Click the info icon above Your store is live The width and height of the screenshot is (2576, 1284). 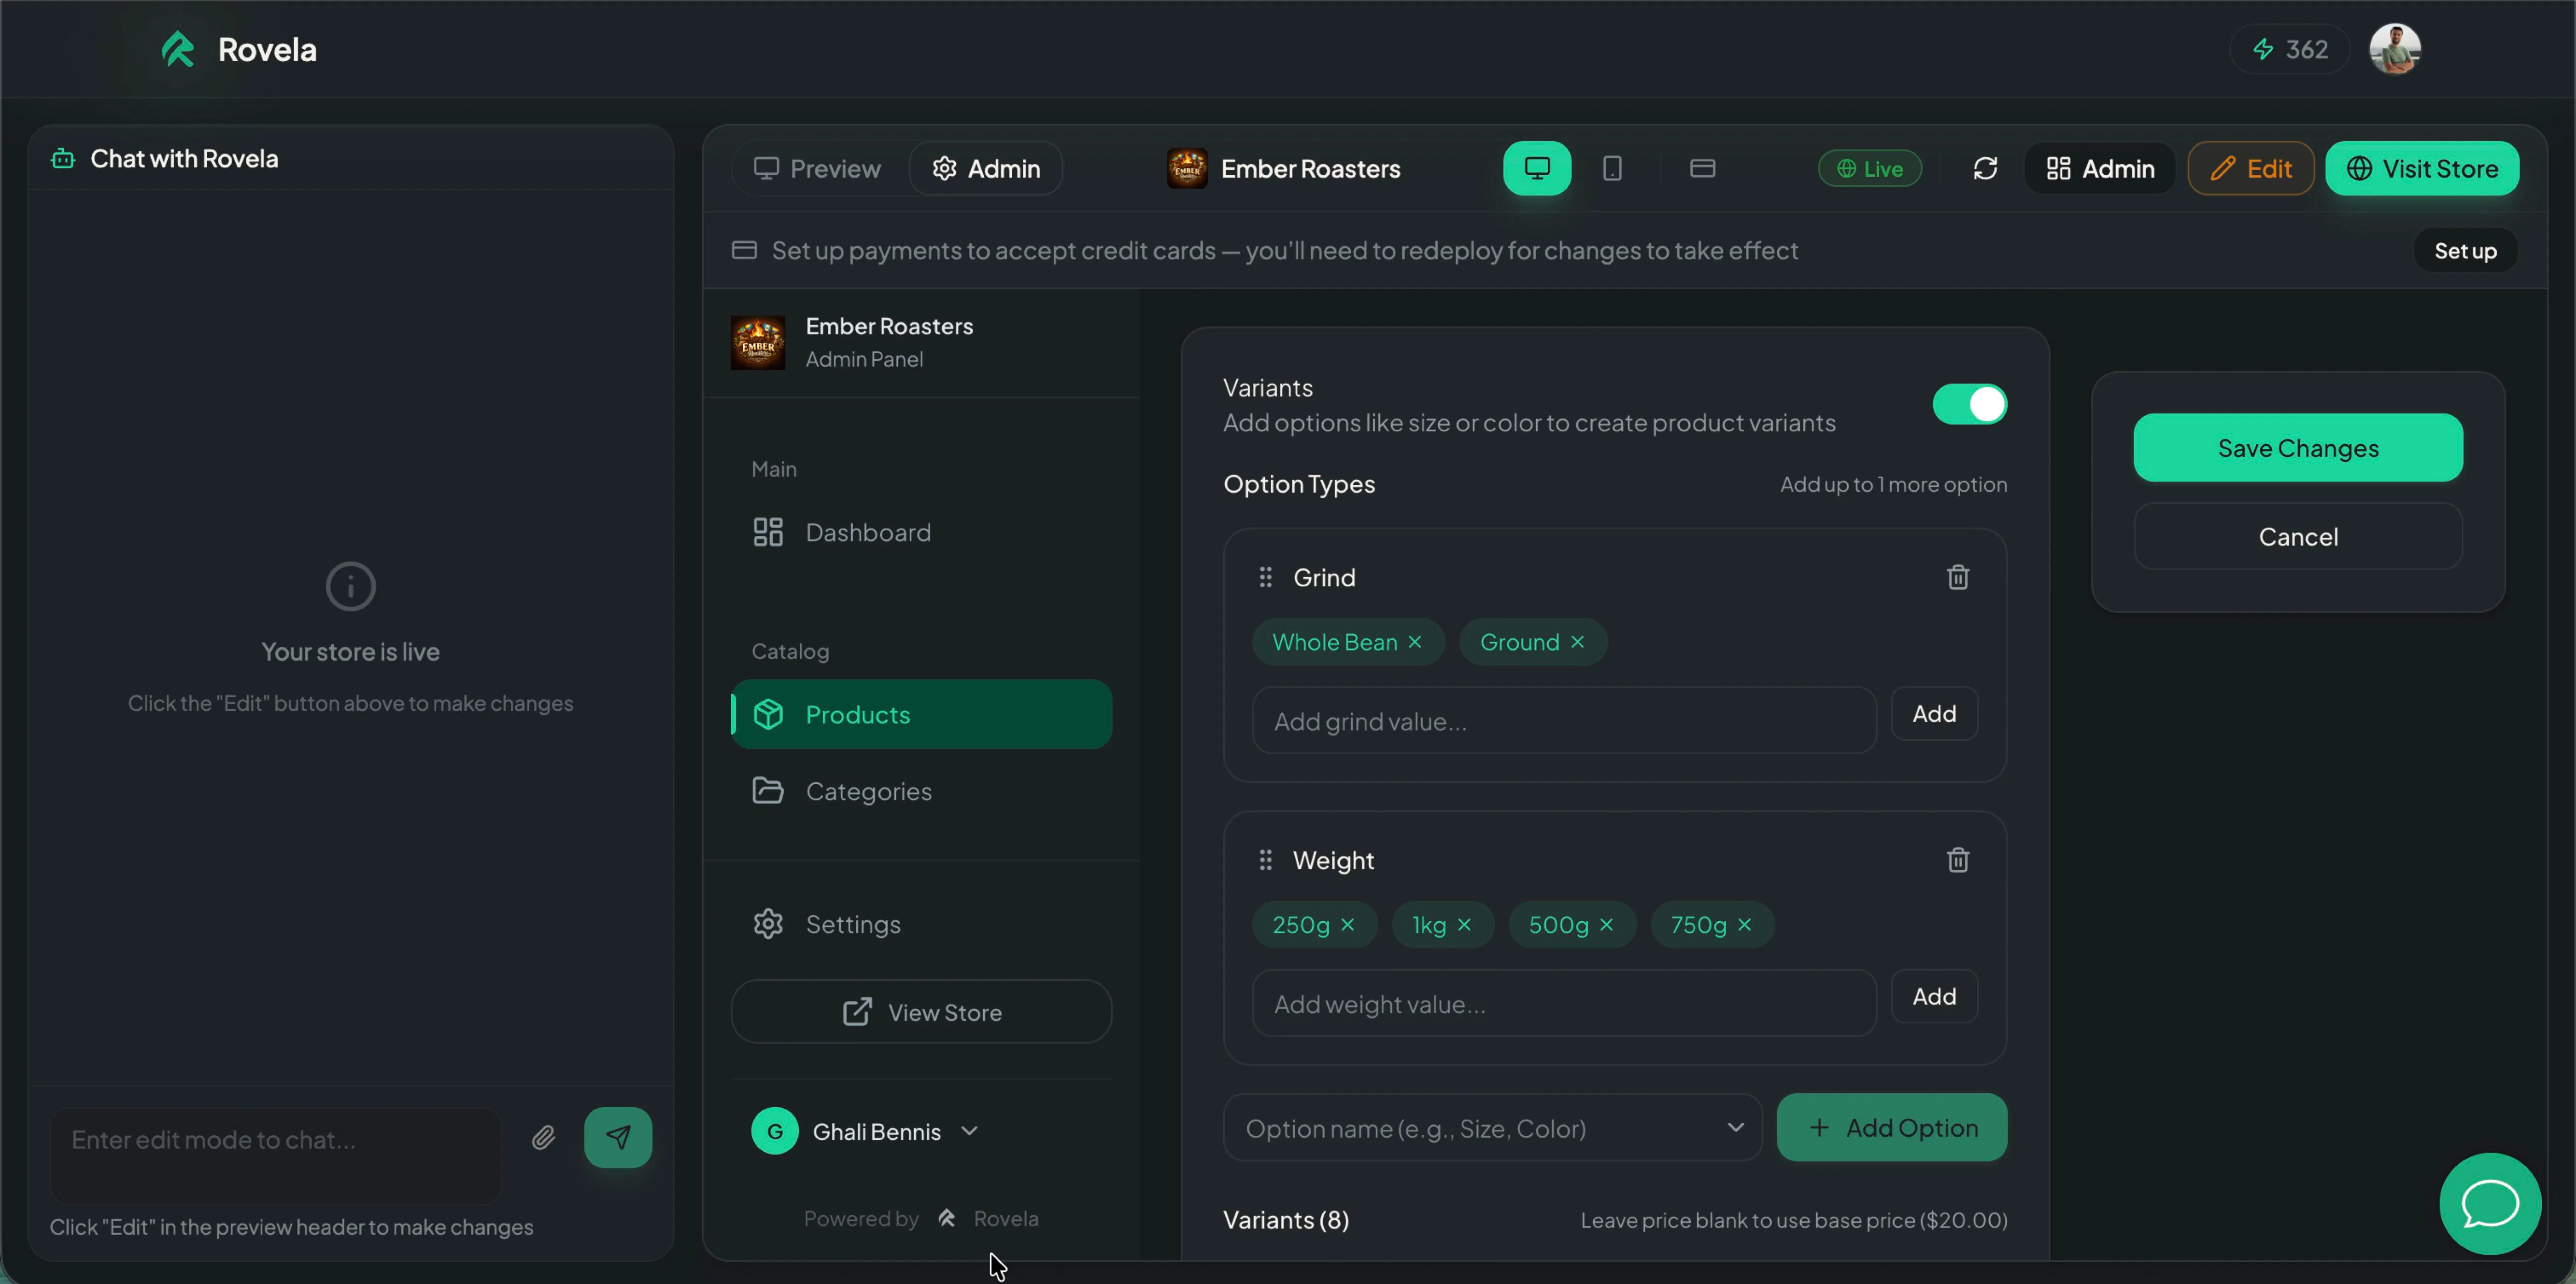coord(351,587)
